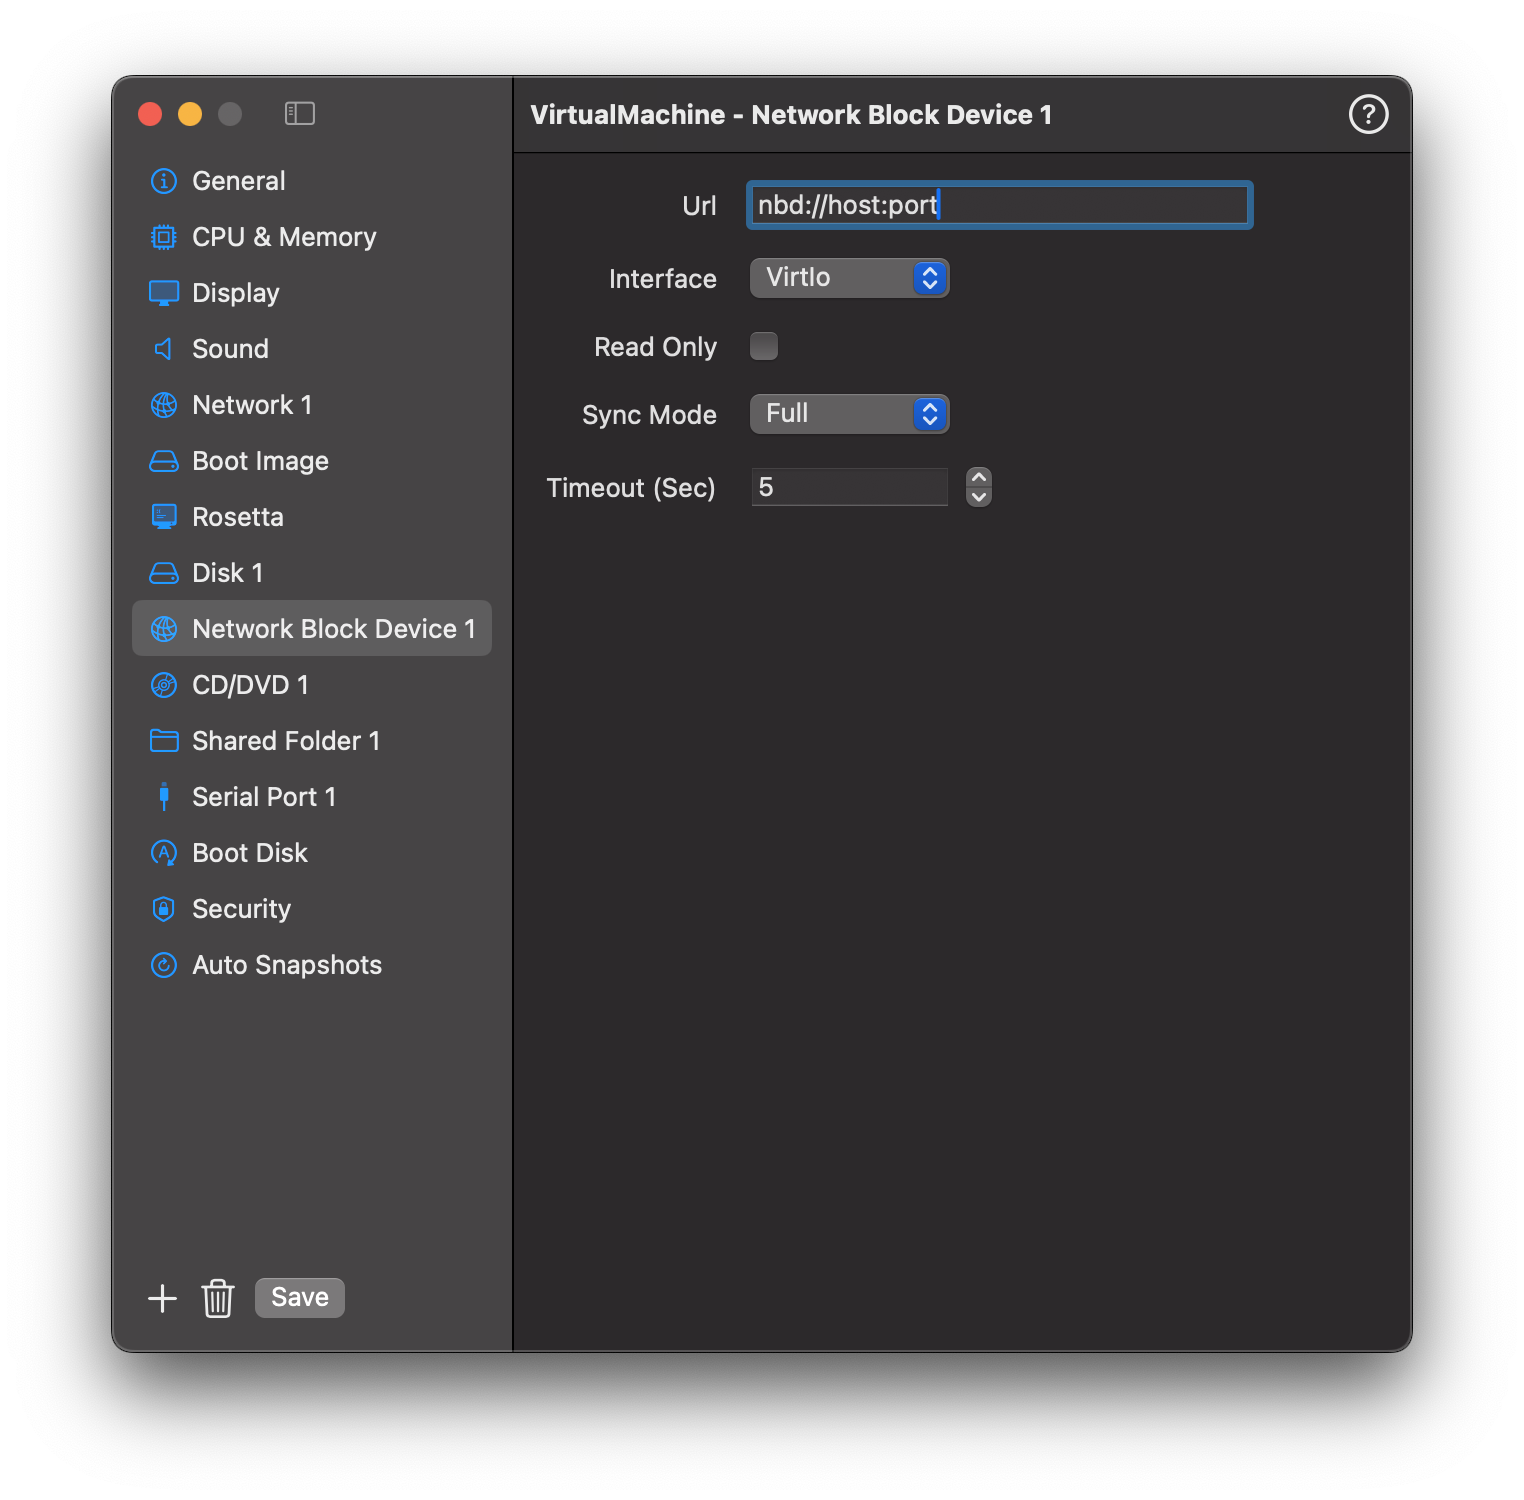Select Shared Folder 1 in sidebar

(x=285, y=741)
